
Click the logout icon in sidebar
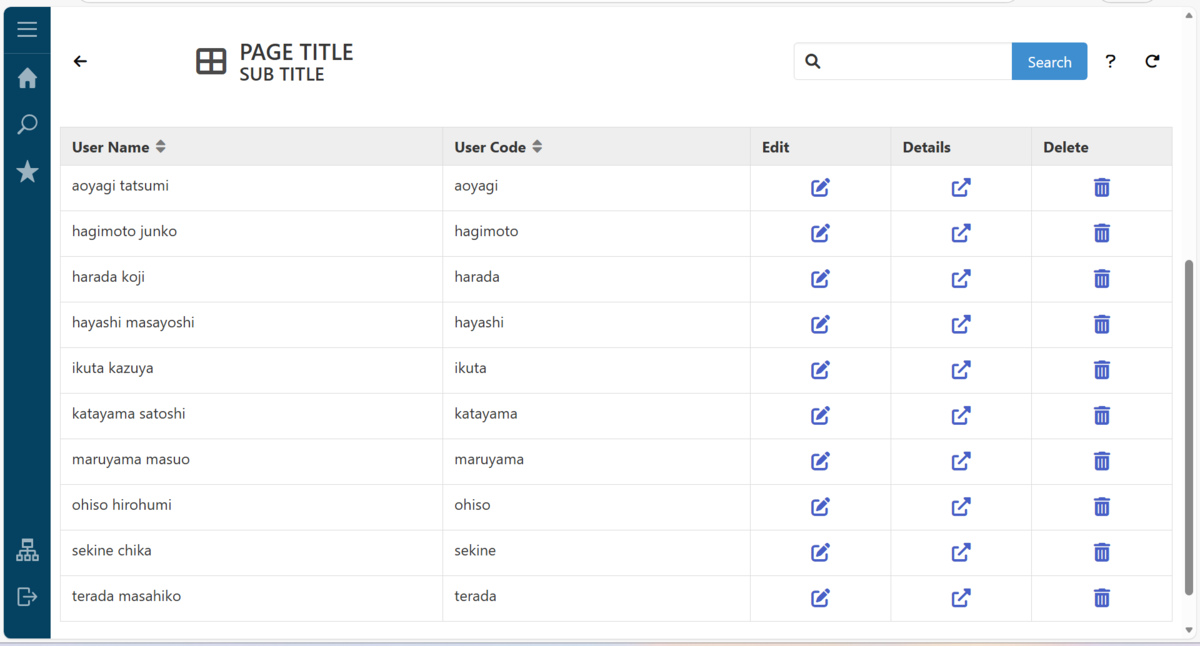click(27, 597)
